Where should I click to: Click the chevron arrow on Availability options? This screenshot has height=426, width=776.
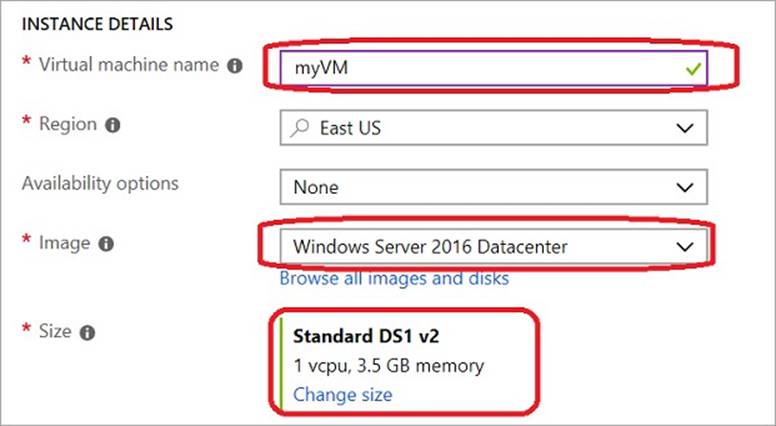[684, 187]
